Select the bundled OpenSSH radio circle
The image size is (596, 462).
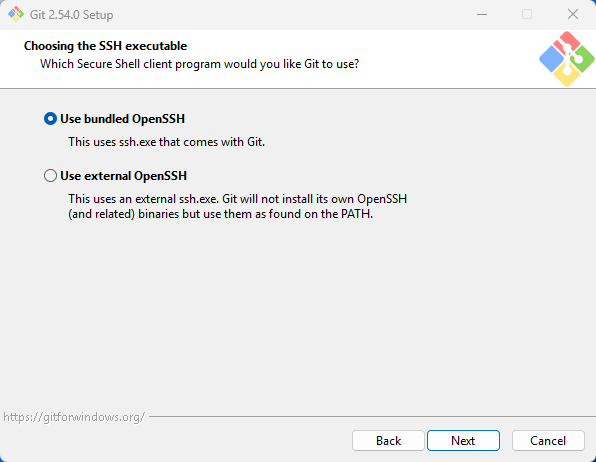pos(50,119)
